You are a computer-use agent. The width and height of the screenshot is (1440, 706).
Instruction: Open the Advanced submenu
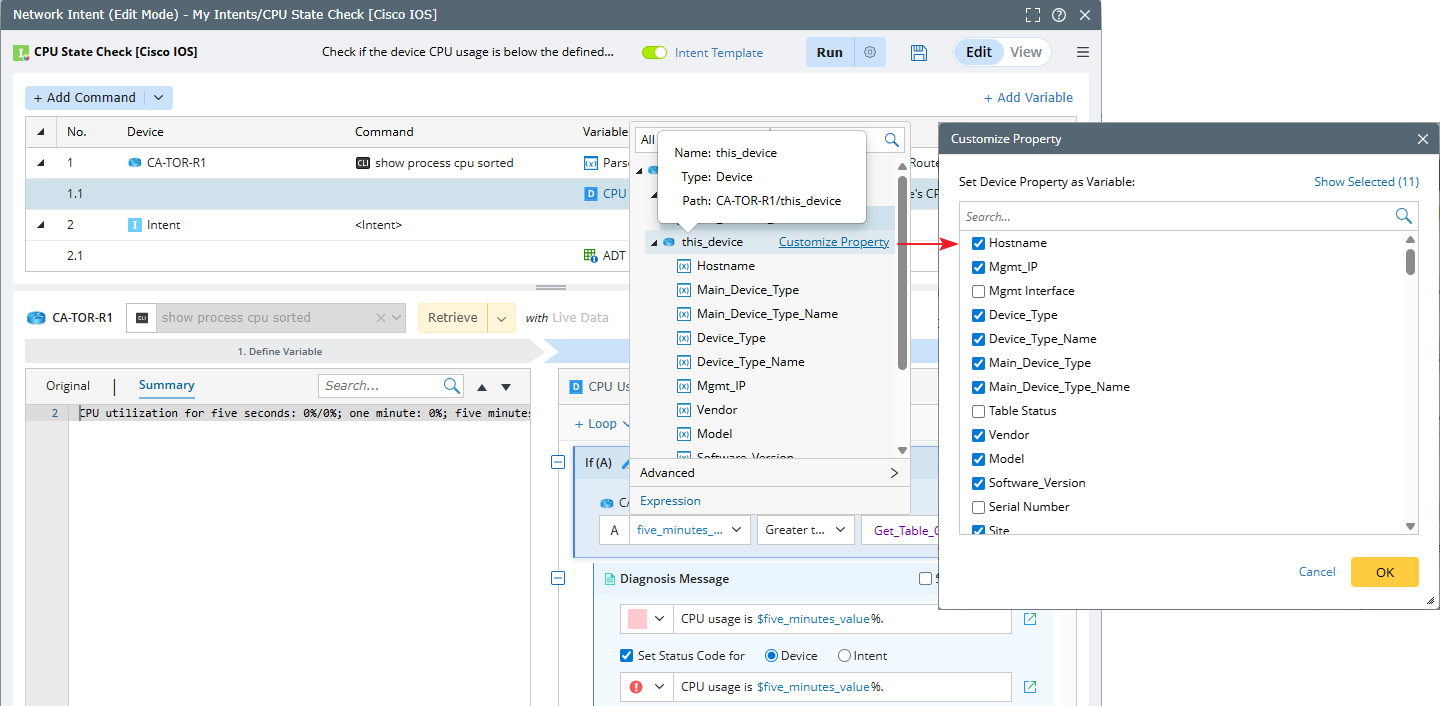[x=769, y=473]
